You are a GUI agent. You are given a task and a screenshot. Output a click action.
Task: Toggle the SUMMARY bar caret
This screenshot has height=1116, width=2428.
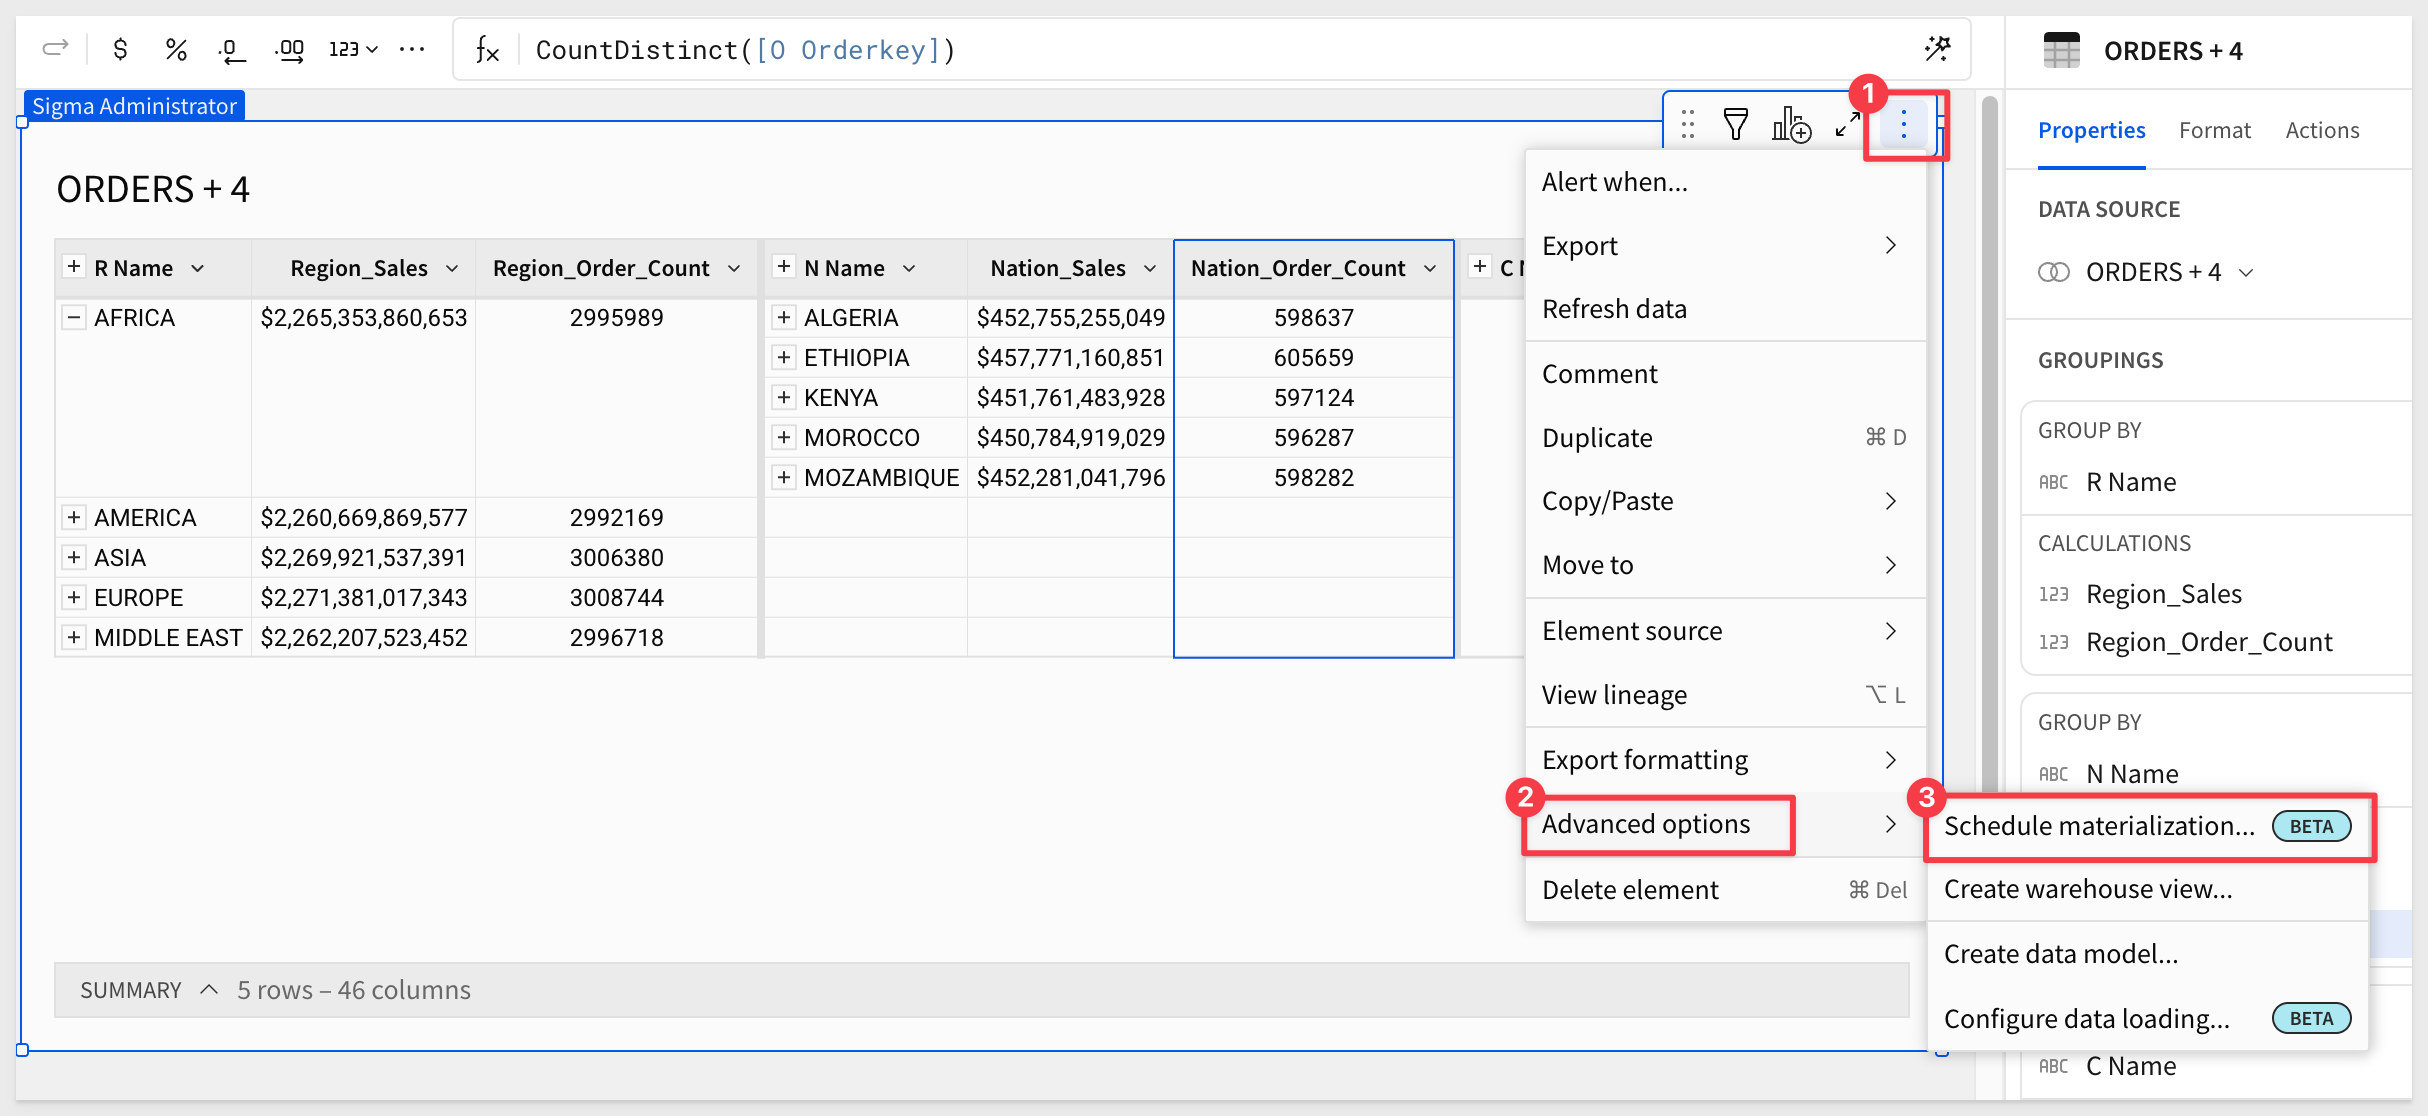coord(208,989)
